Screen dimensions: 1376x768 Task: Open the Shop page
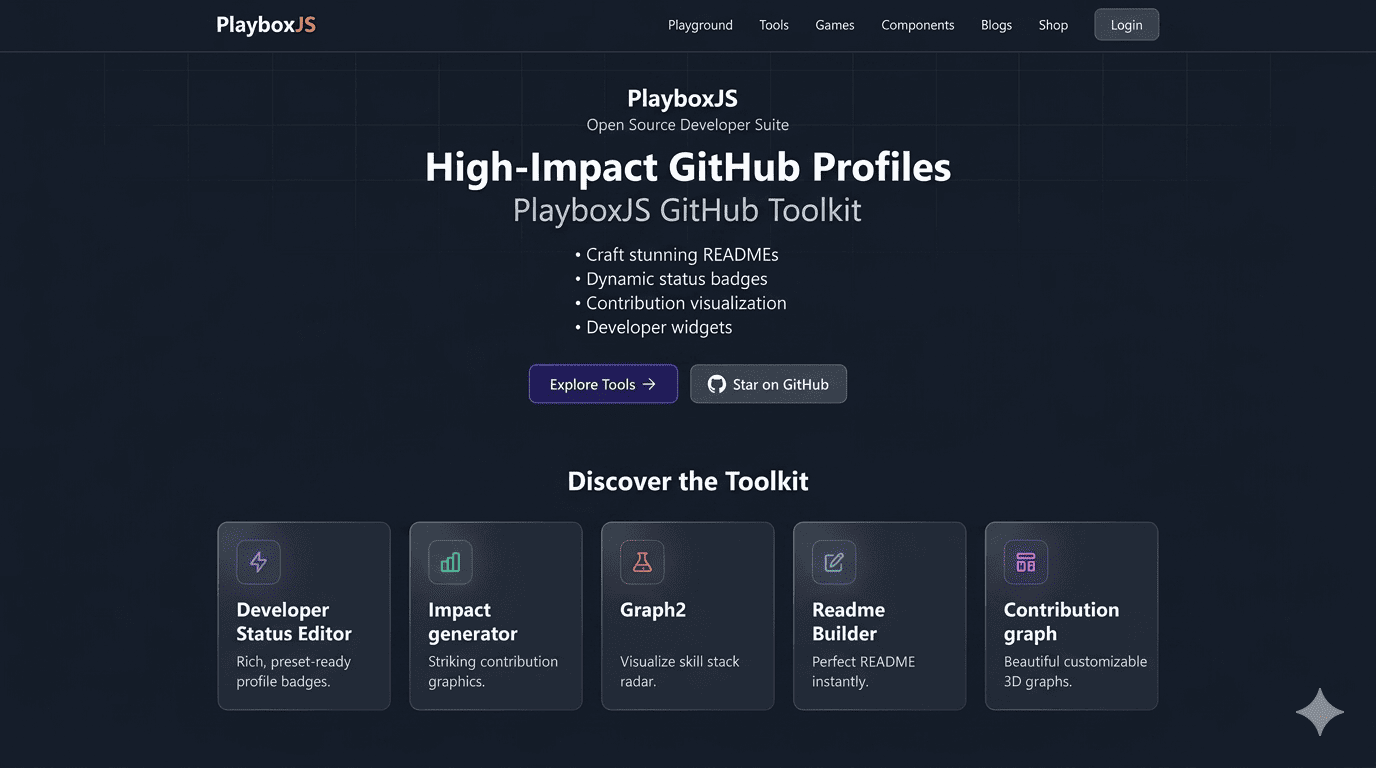1052,24
